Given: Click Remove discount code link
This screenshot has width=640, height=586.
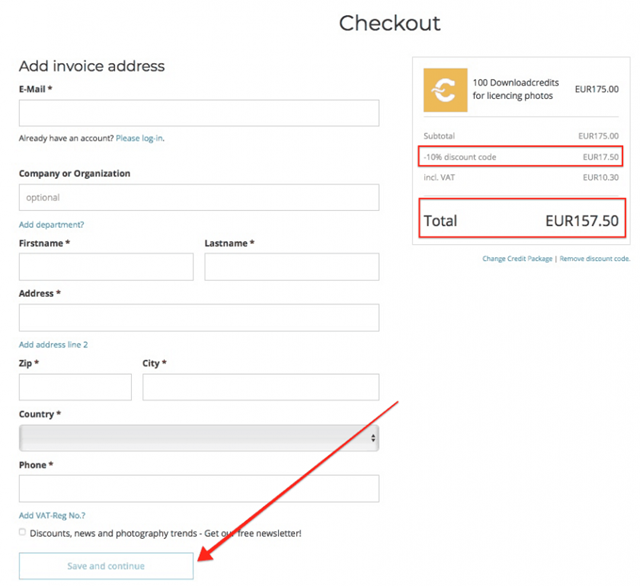Looking at the screenshot, I should (x=594, y=259).
